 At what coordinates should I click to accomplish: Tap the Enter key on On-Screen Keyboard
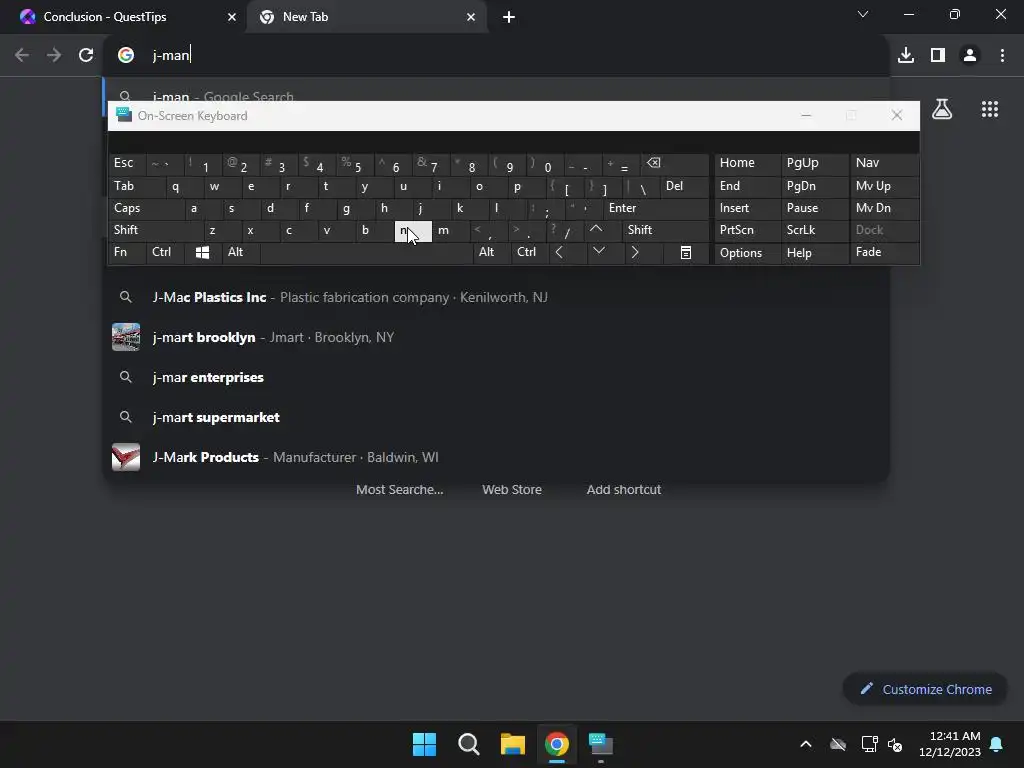[x=656, y=208]
